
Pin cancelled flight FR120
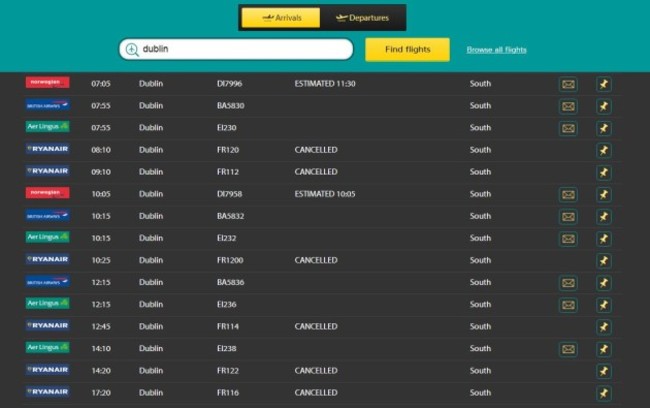coord(604,150)
